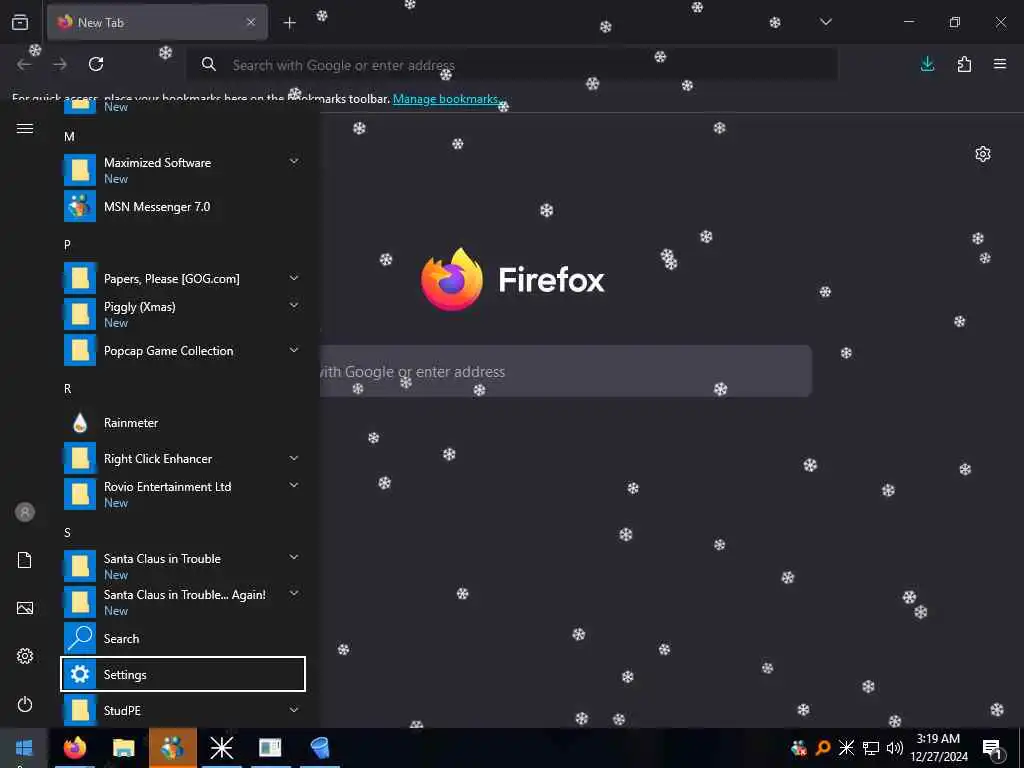Focus the address bar search field
1024x768 pixels.
point(511,65)
